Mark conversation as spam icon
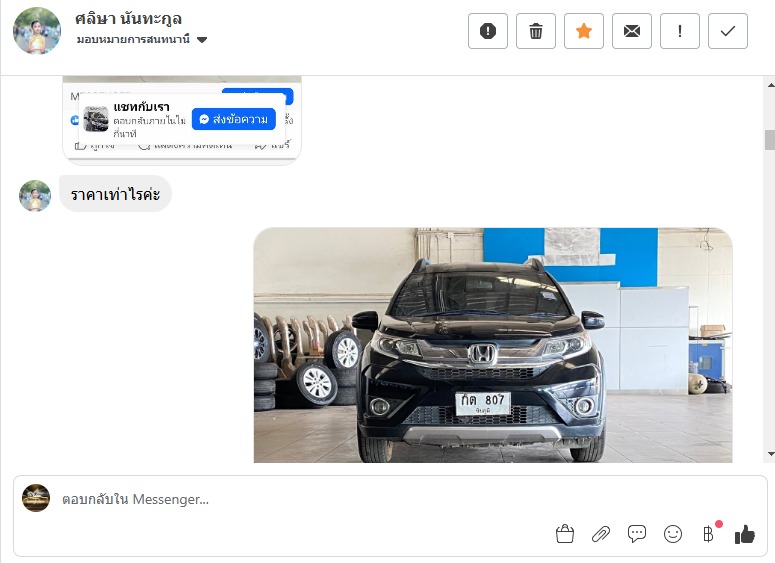This screenshot has height=563, width=775. coord(488,31)
